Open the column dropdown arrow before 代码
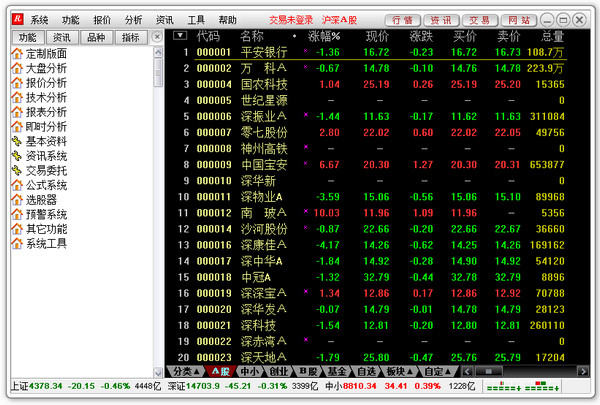Screen dimensions: 600x405 coord(180,36)
